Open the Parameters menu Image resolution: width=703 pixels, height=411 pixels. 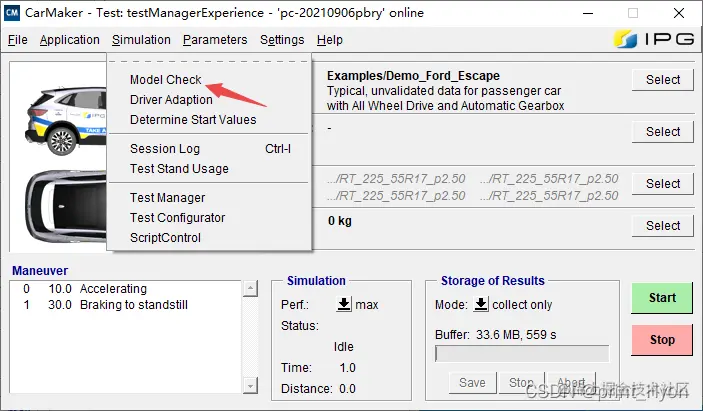[x=215, y=40]
